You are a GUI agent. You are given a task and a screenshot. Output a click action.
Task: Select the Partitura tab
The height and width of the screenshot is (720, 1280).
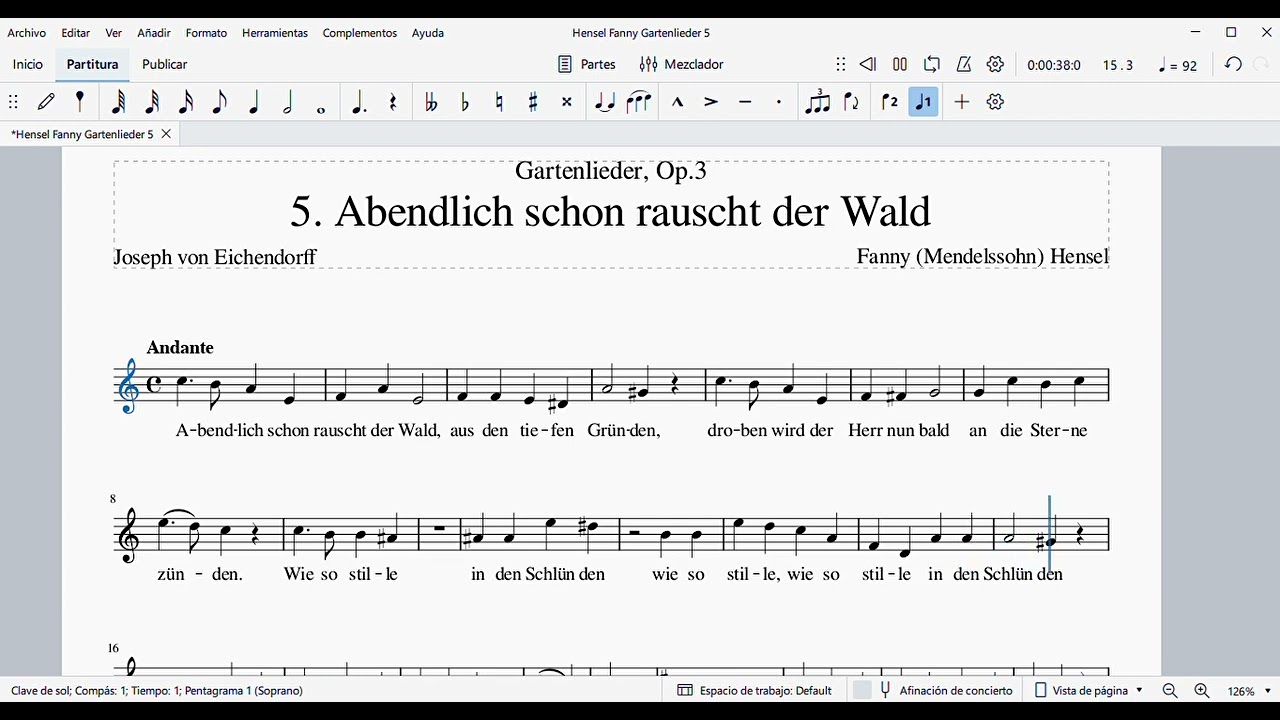tap(93, 64)
